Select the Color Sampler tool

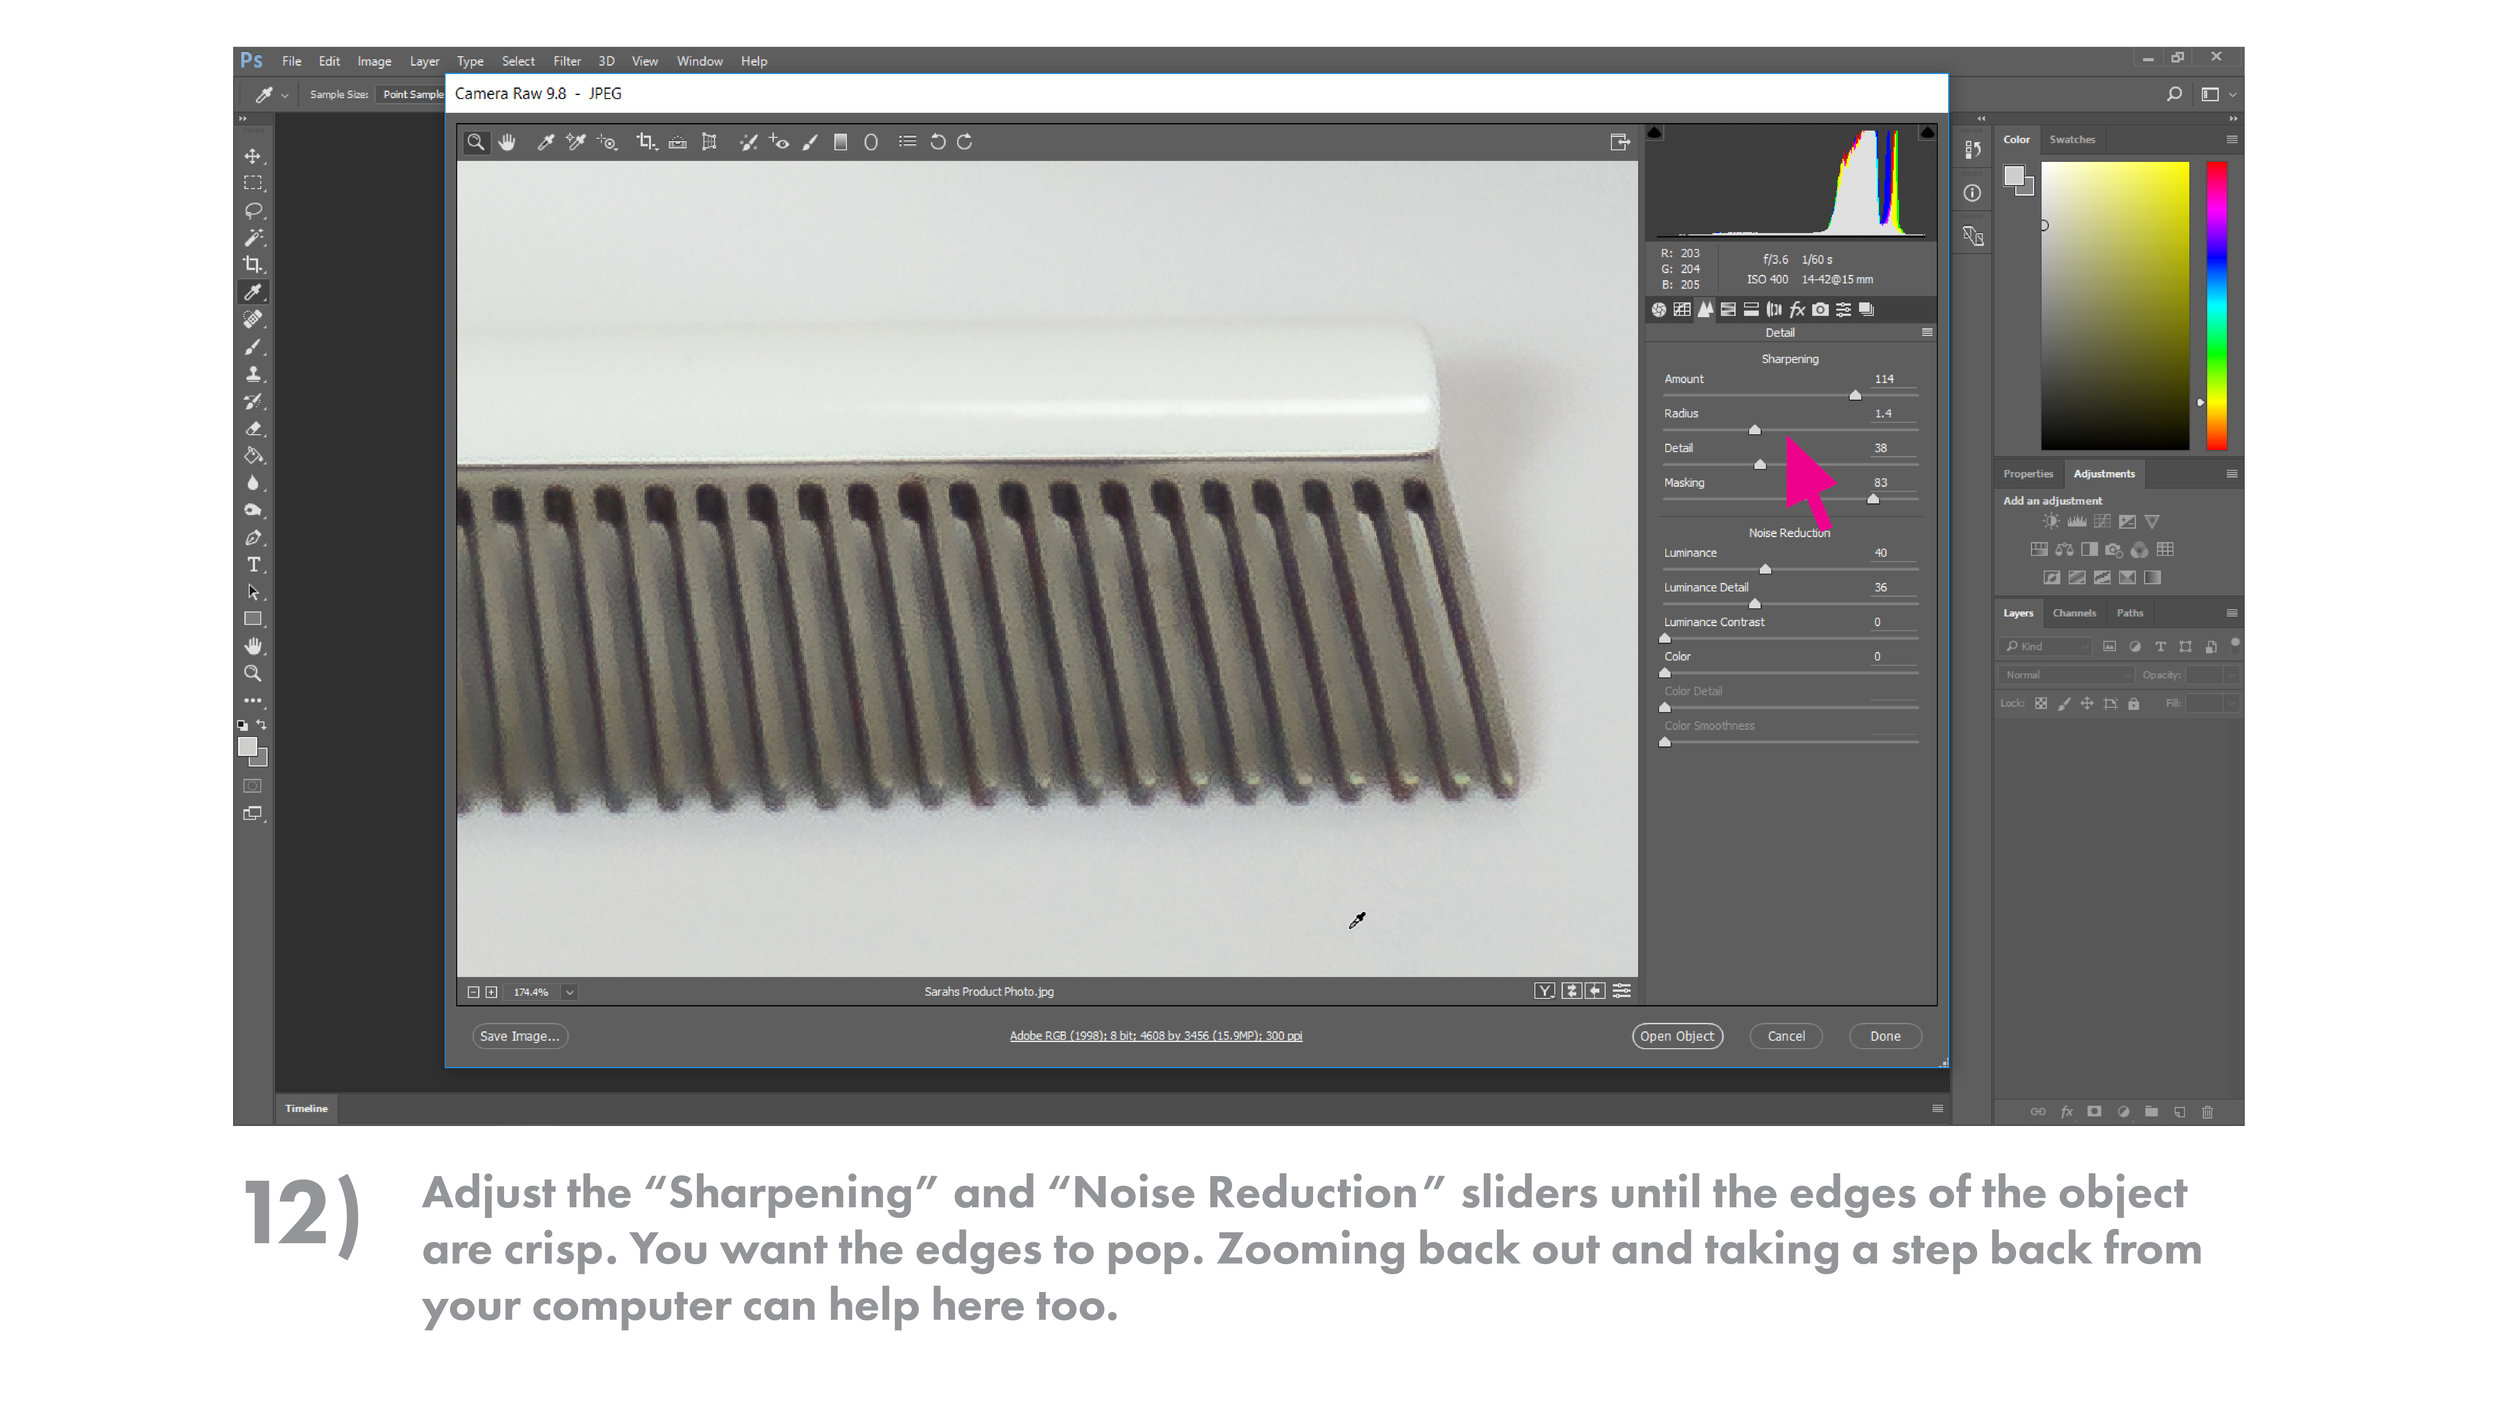pos(576,142)
